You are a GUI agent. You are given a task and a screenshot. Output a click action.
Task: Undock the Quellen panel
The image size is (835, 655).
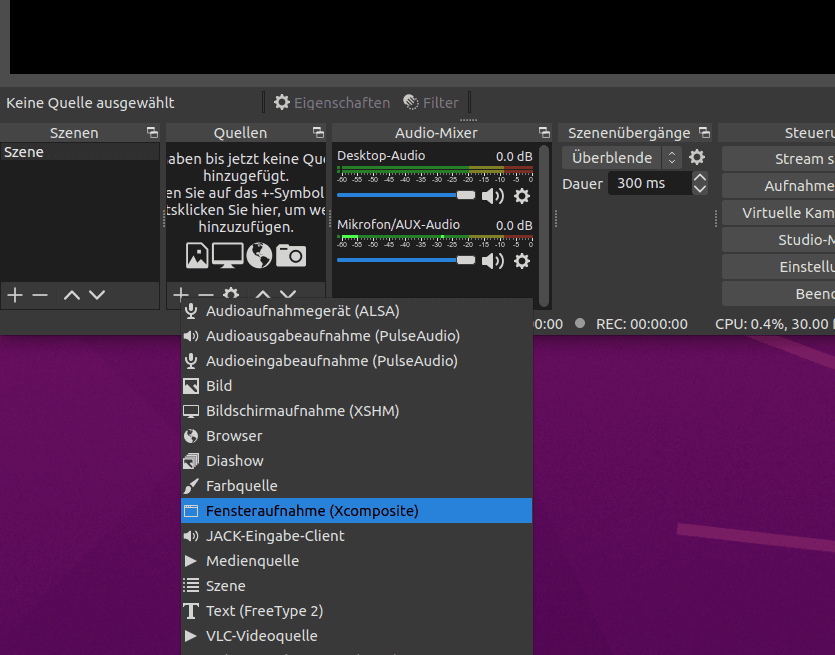click(x=318, y=133)
